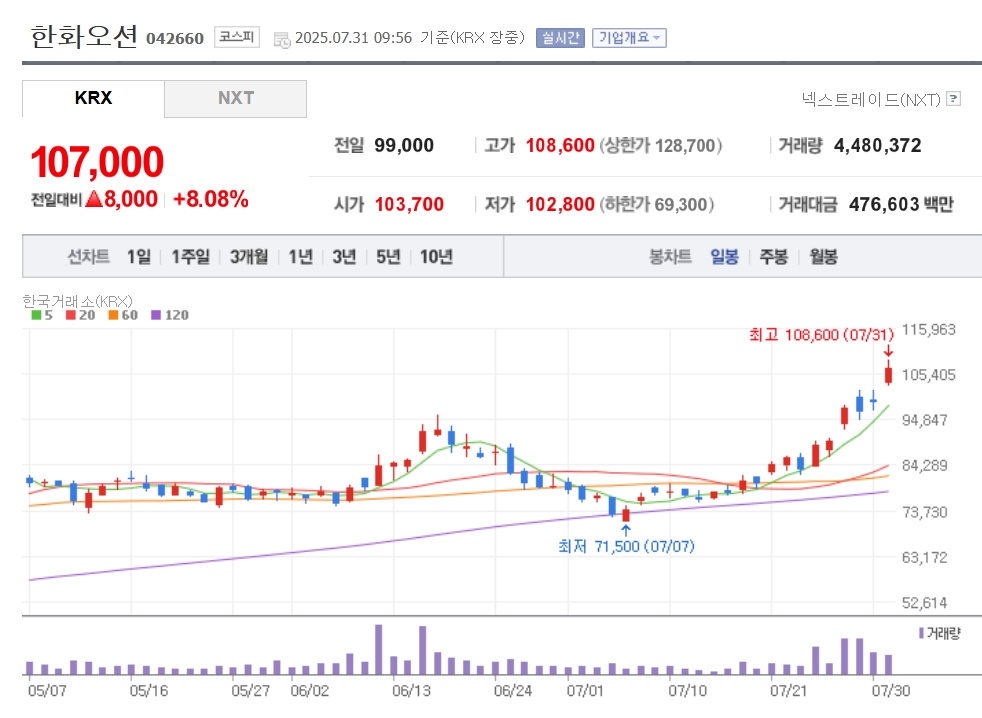Click the 전일 value 99,000

coord(404,145)
